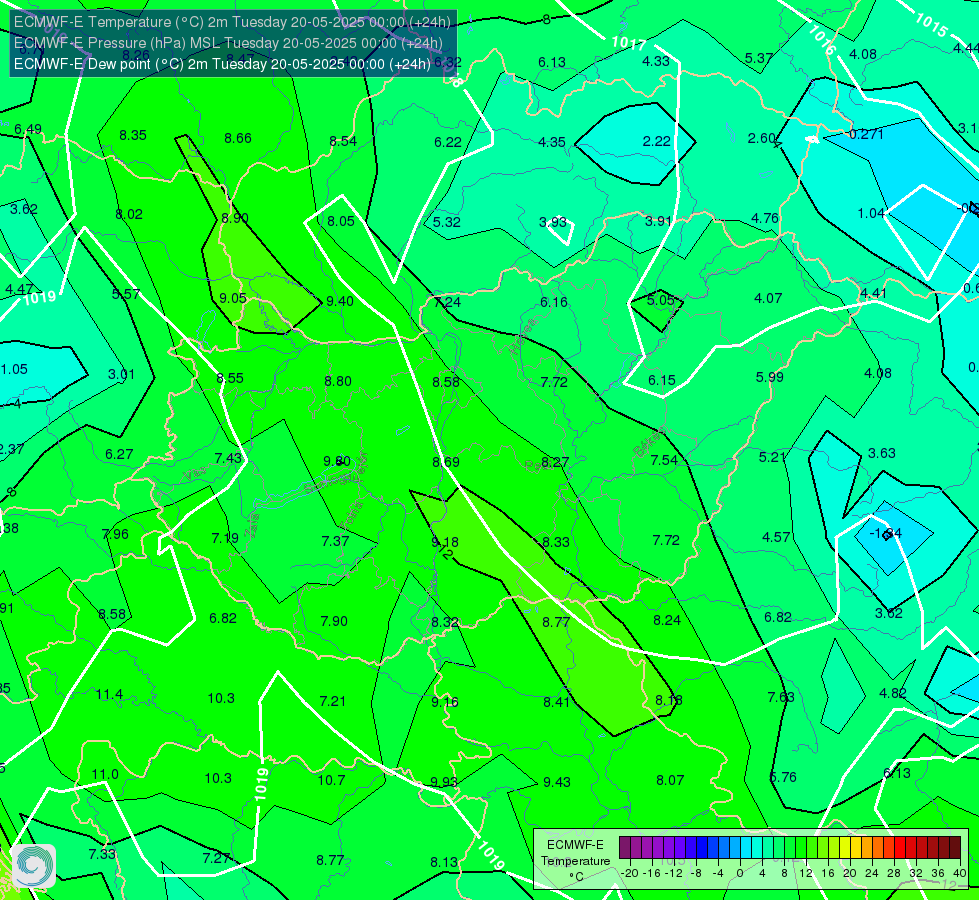Viewport: 979px width, 900px height.
Task: Click the swirl logo icon in corner
Action: pyautogui.click(x=33, y=866)
